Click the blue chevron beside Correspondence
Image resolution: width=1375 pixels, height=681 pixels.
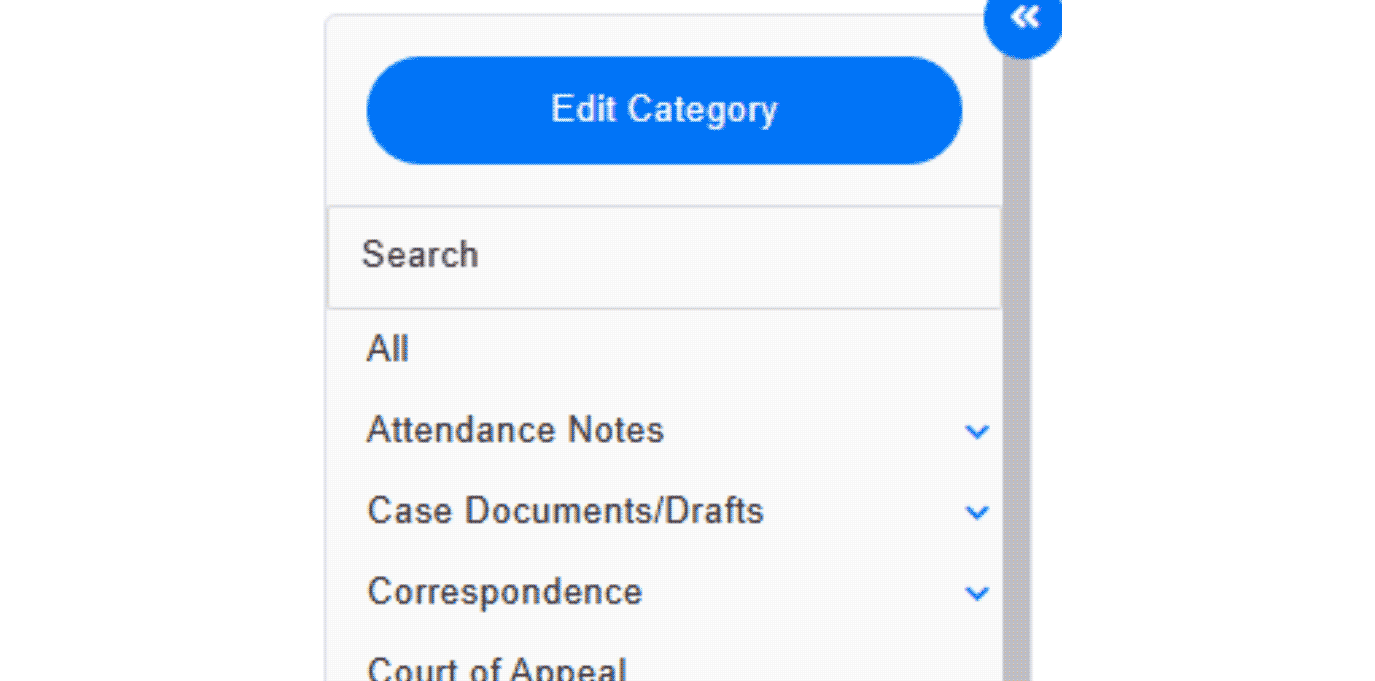pyautogui.click(x=976, y=593)
